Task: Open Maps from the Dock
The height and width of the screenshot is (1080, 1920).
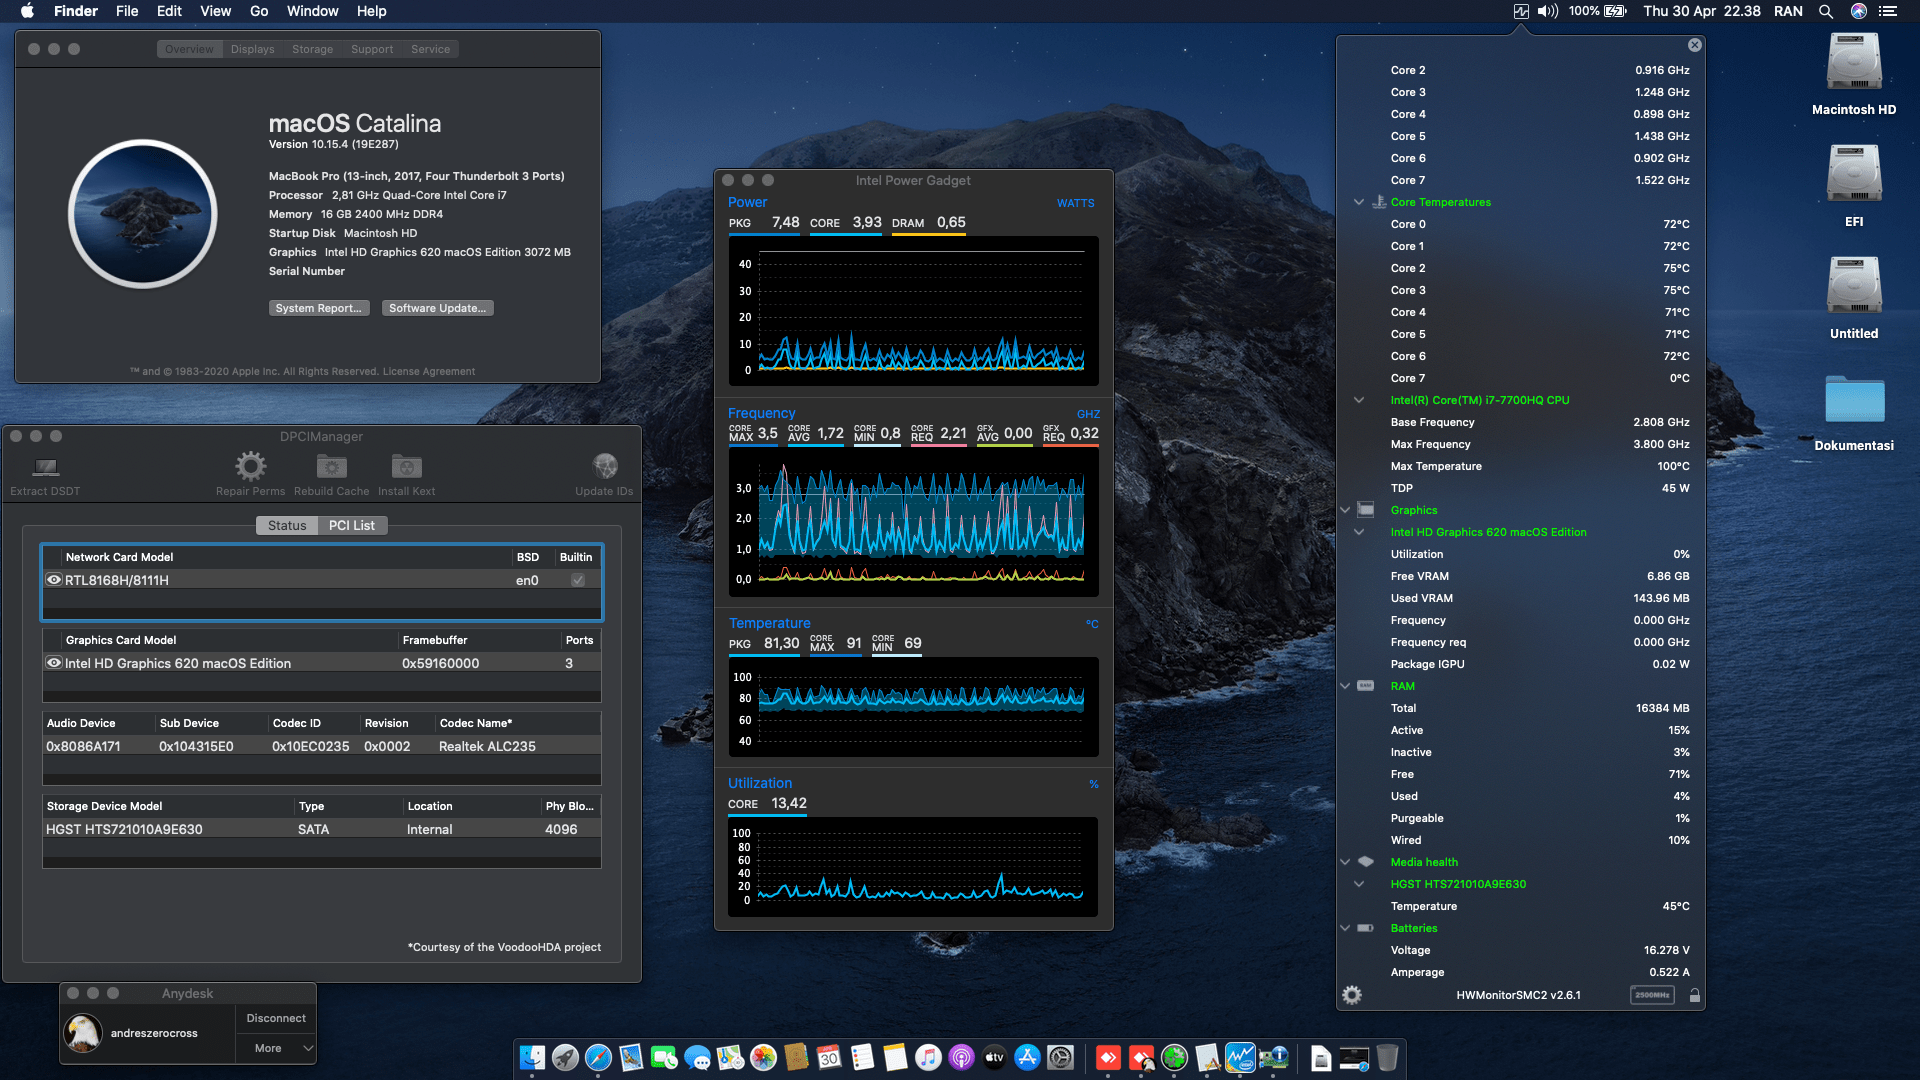Action: [730, 1057]
